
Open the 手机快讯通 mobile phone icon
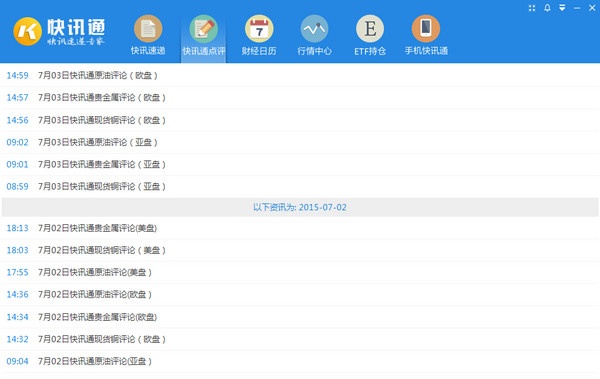(426, 29)
